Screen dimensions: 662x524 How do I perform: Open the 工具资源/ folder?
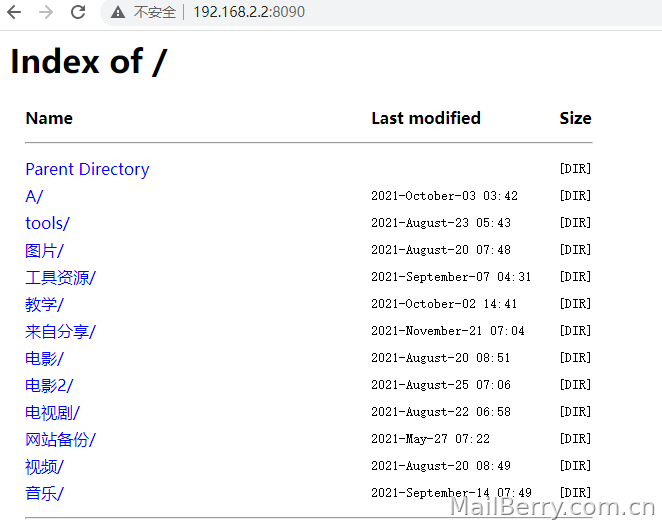tap(60, 277)
